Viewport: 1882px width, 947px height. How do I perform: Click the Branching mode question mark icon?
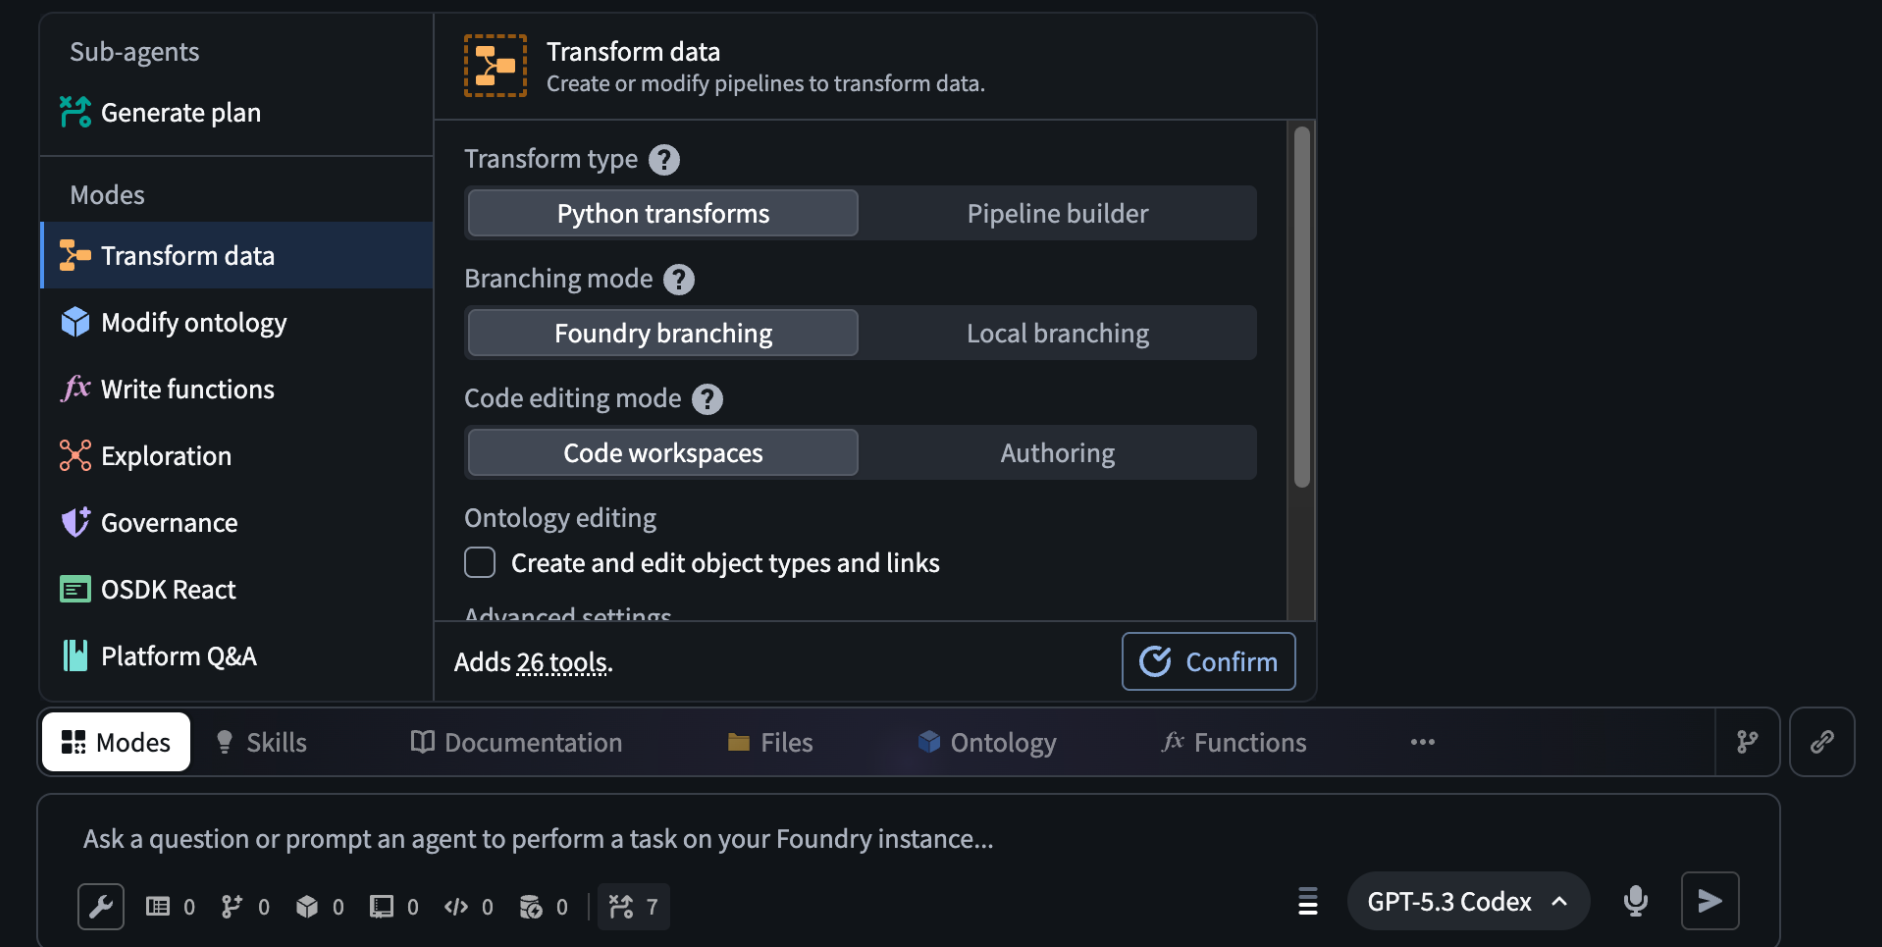point(679,279)
